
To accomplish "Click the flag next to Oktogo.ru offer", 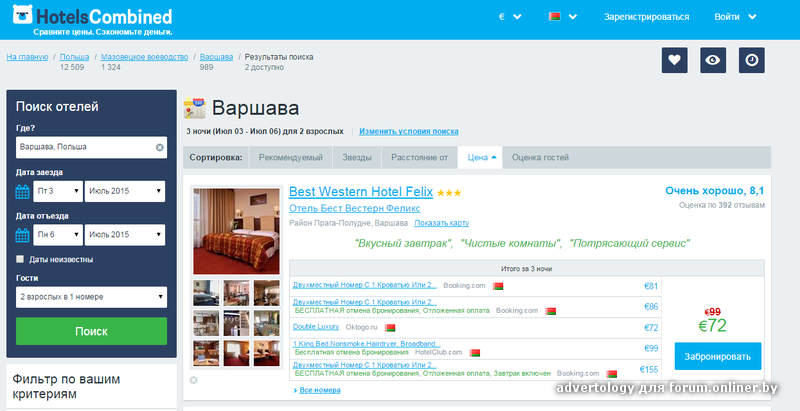I will [x=390, y=327].
